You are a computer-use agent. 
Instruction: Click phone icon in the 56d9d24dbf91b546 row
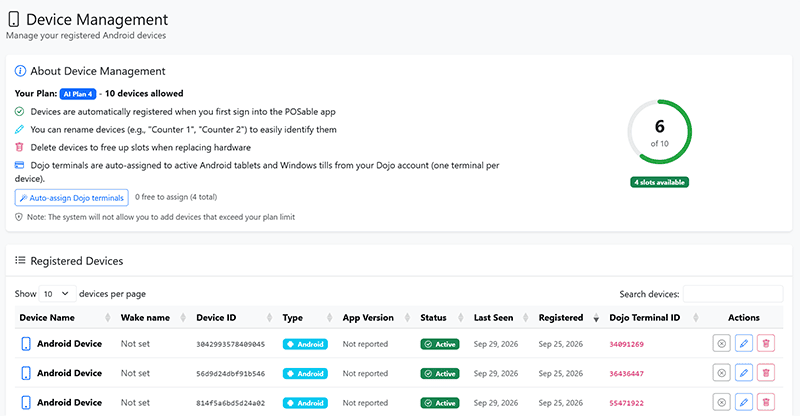coord(26,373)
